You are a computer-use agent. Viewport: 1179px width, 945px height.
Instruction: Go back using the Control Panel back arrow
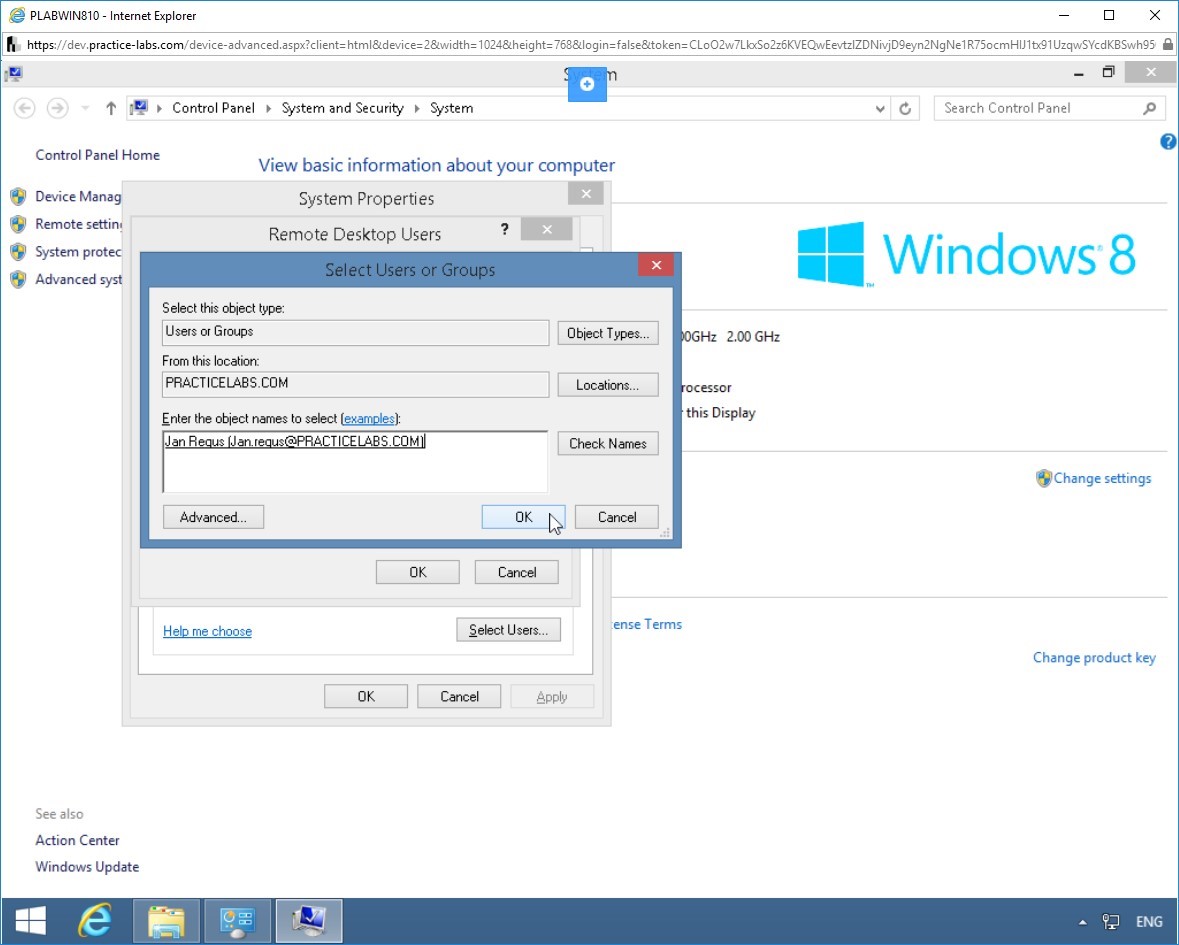coord(24,108)
